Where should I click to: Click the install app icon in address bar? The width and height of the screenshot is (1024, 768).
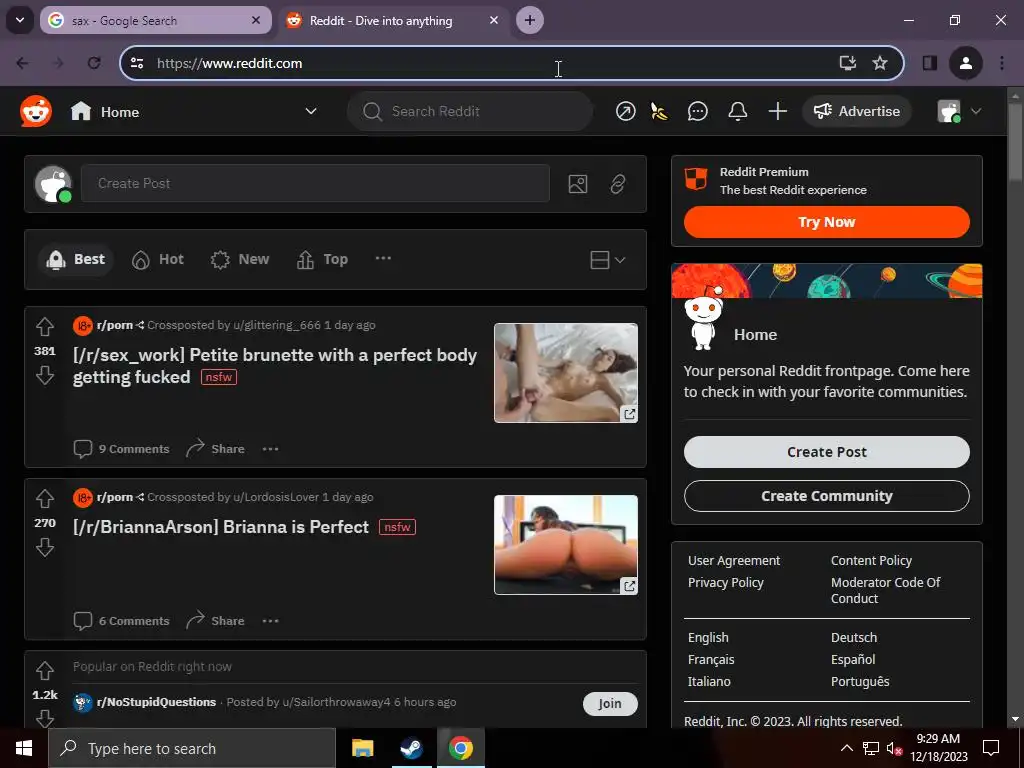pos(847,63)
